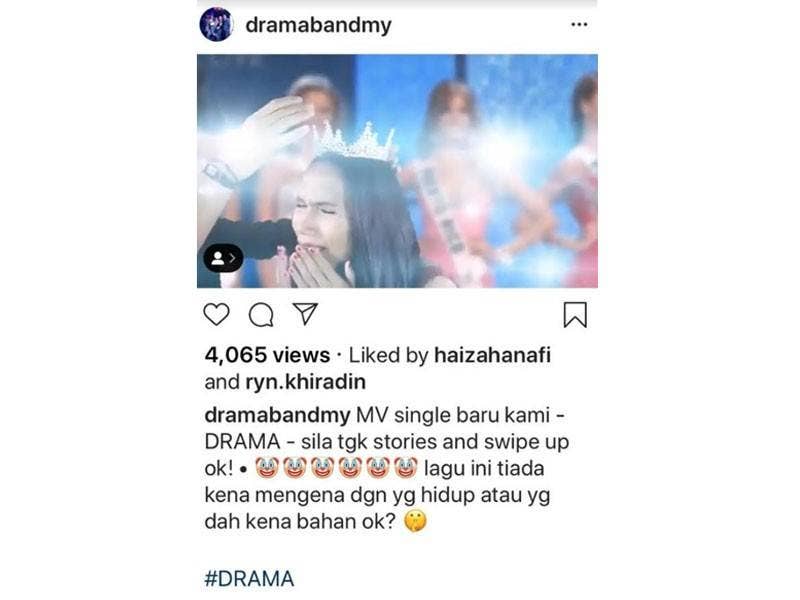Image resolution: width=800 pixels, height=600 pixels.
Task: Open dramabandmy profile picture
Action: [216, 24]
